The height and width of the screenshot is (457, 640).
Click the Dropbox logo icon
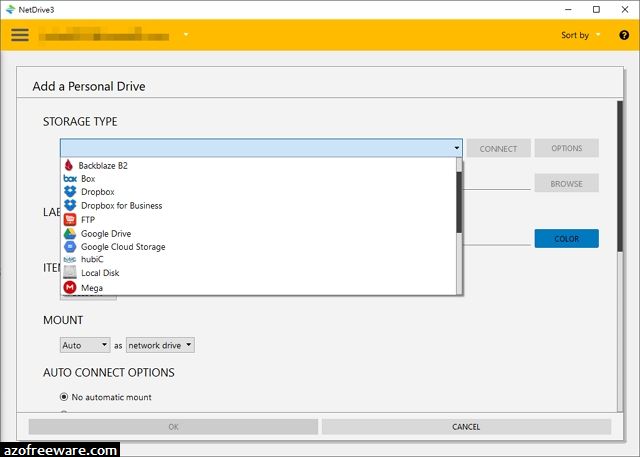click(x=70, y=191)
